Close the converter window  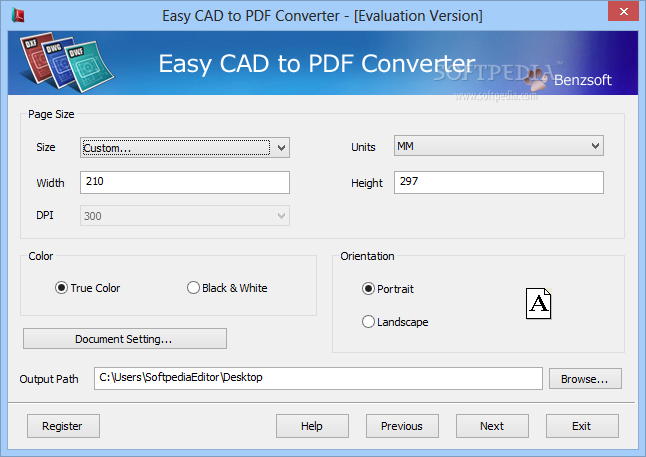click(623, 12)
